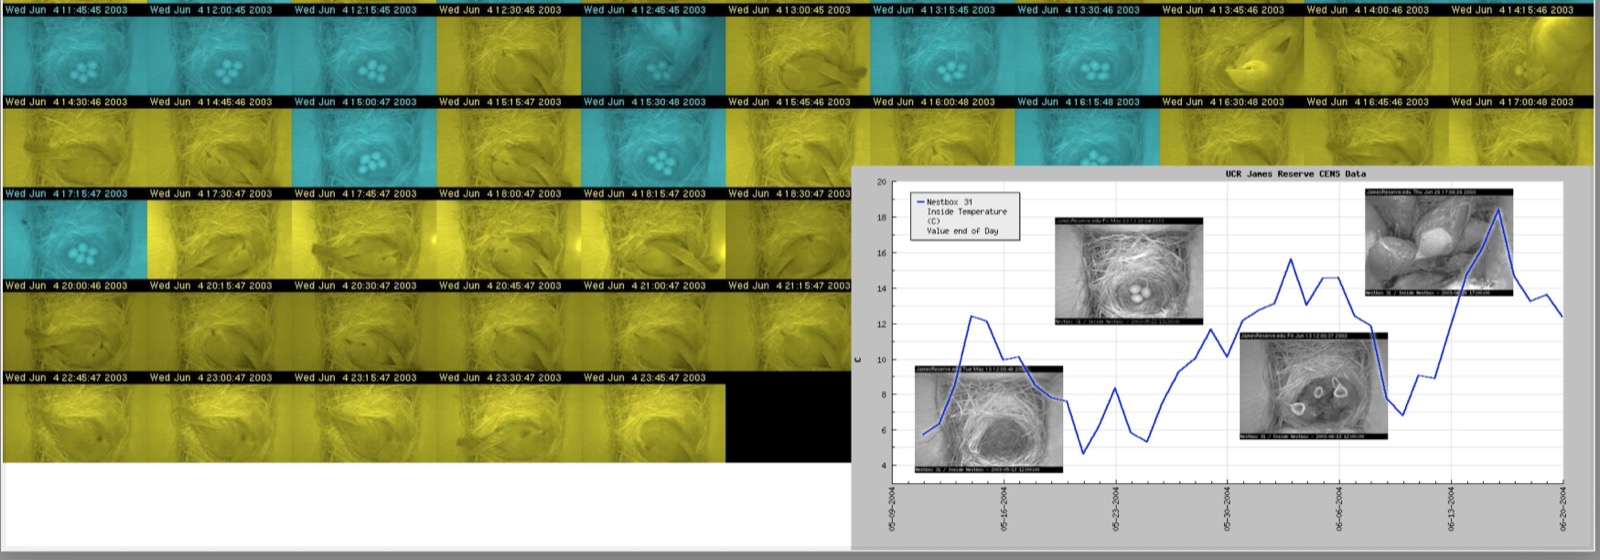Select the 12:15:45 cyan egg snapshot

[x=364, y=56]
